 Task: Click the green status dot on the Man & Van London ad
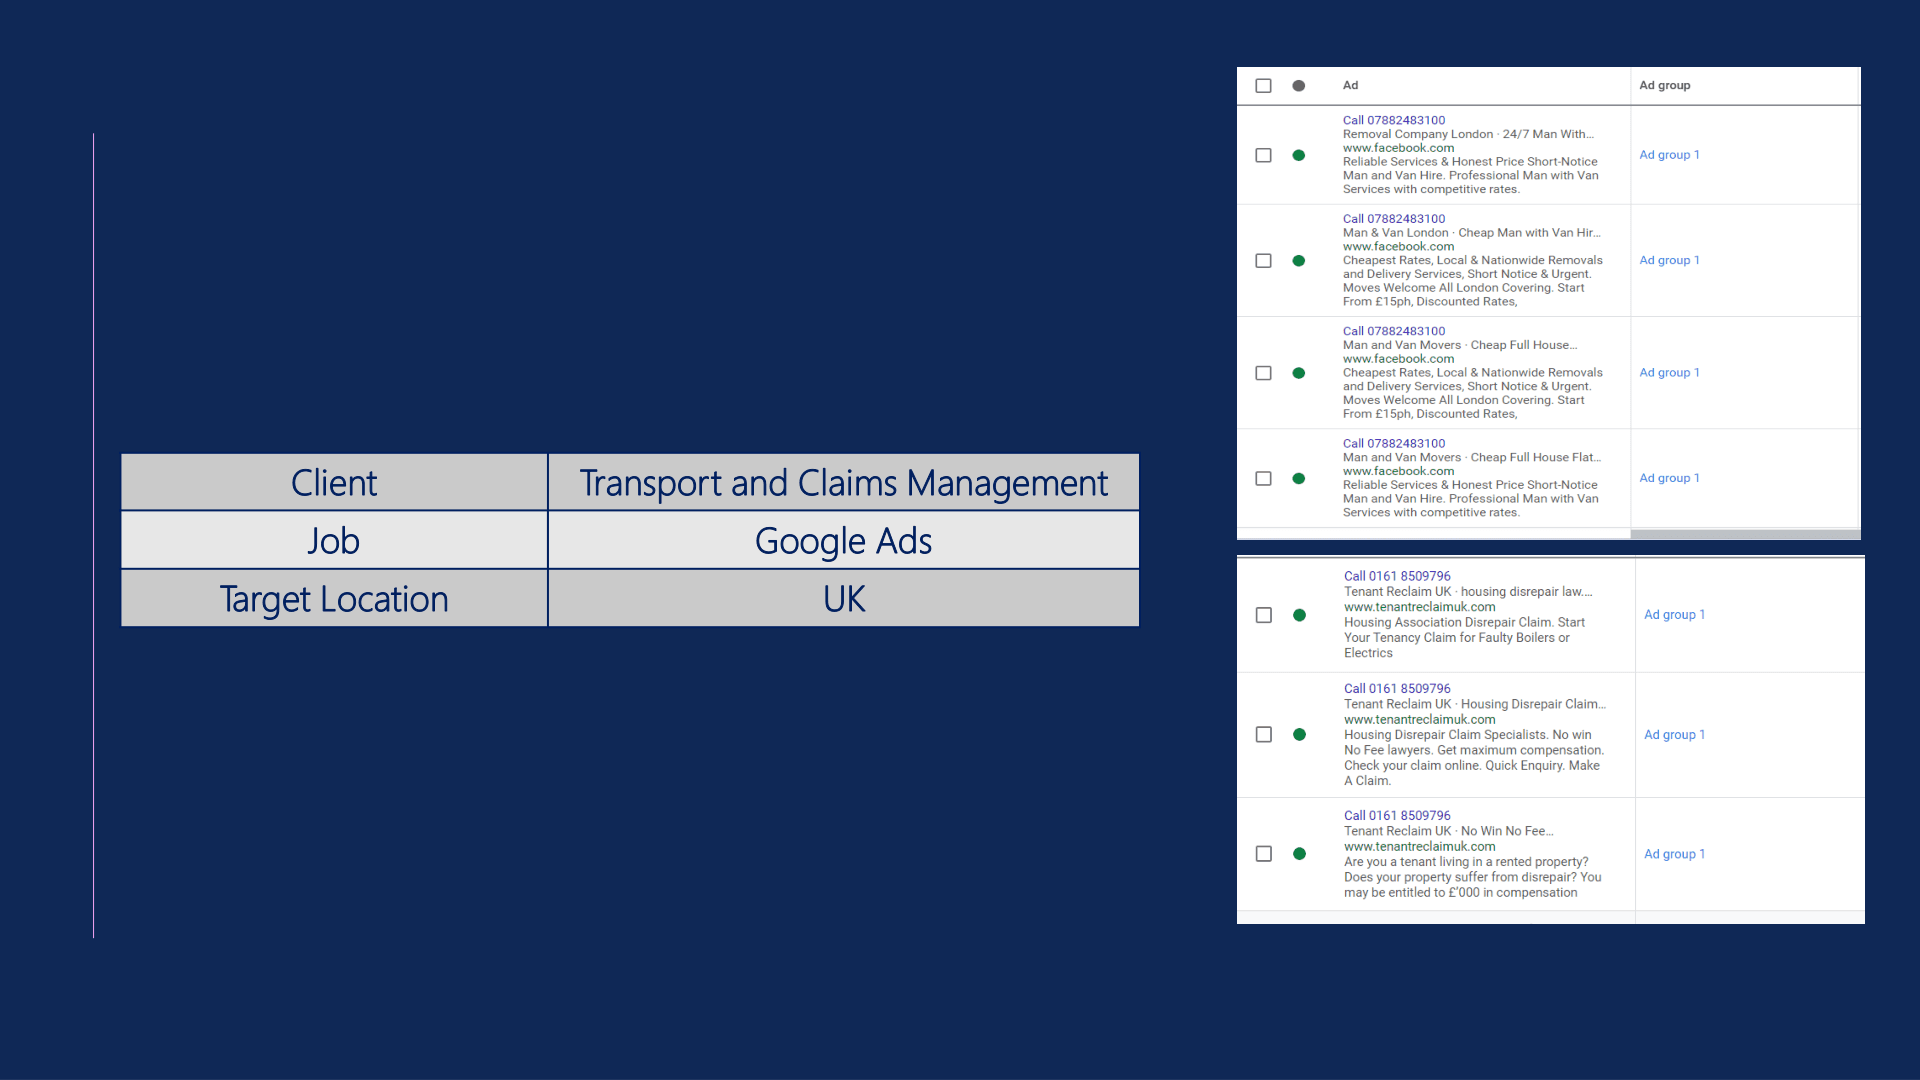pos(1299,260)
